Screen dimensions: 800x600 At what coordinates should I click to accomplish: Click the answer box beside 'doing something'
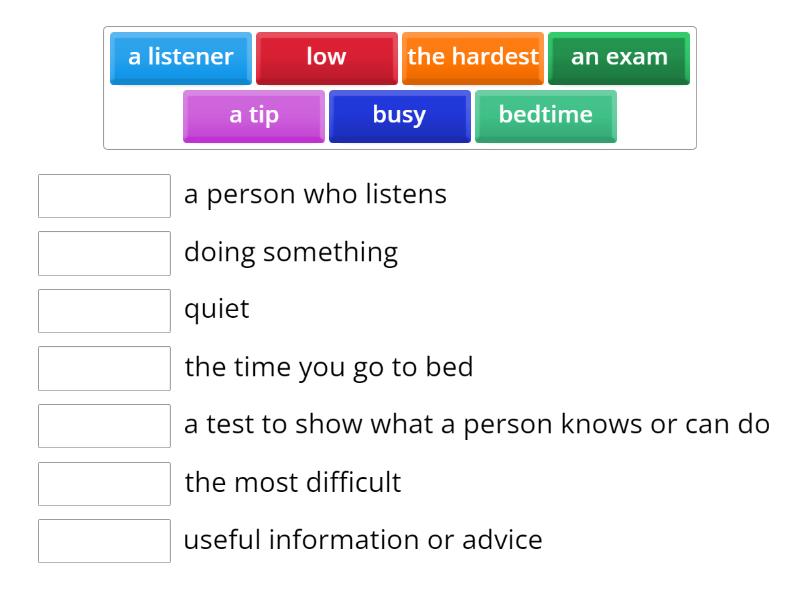point(104,253)
